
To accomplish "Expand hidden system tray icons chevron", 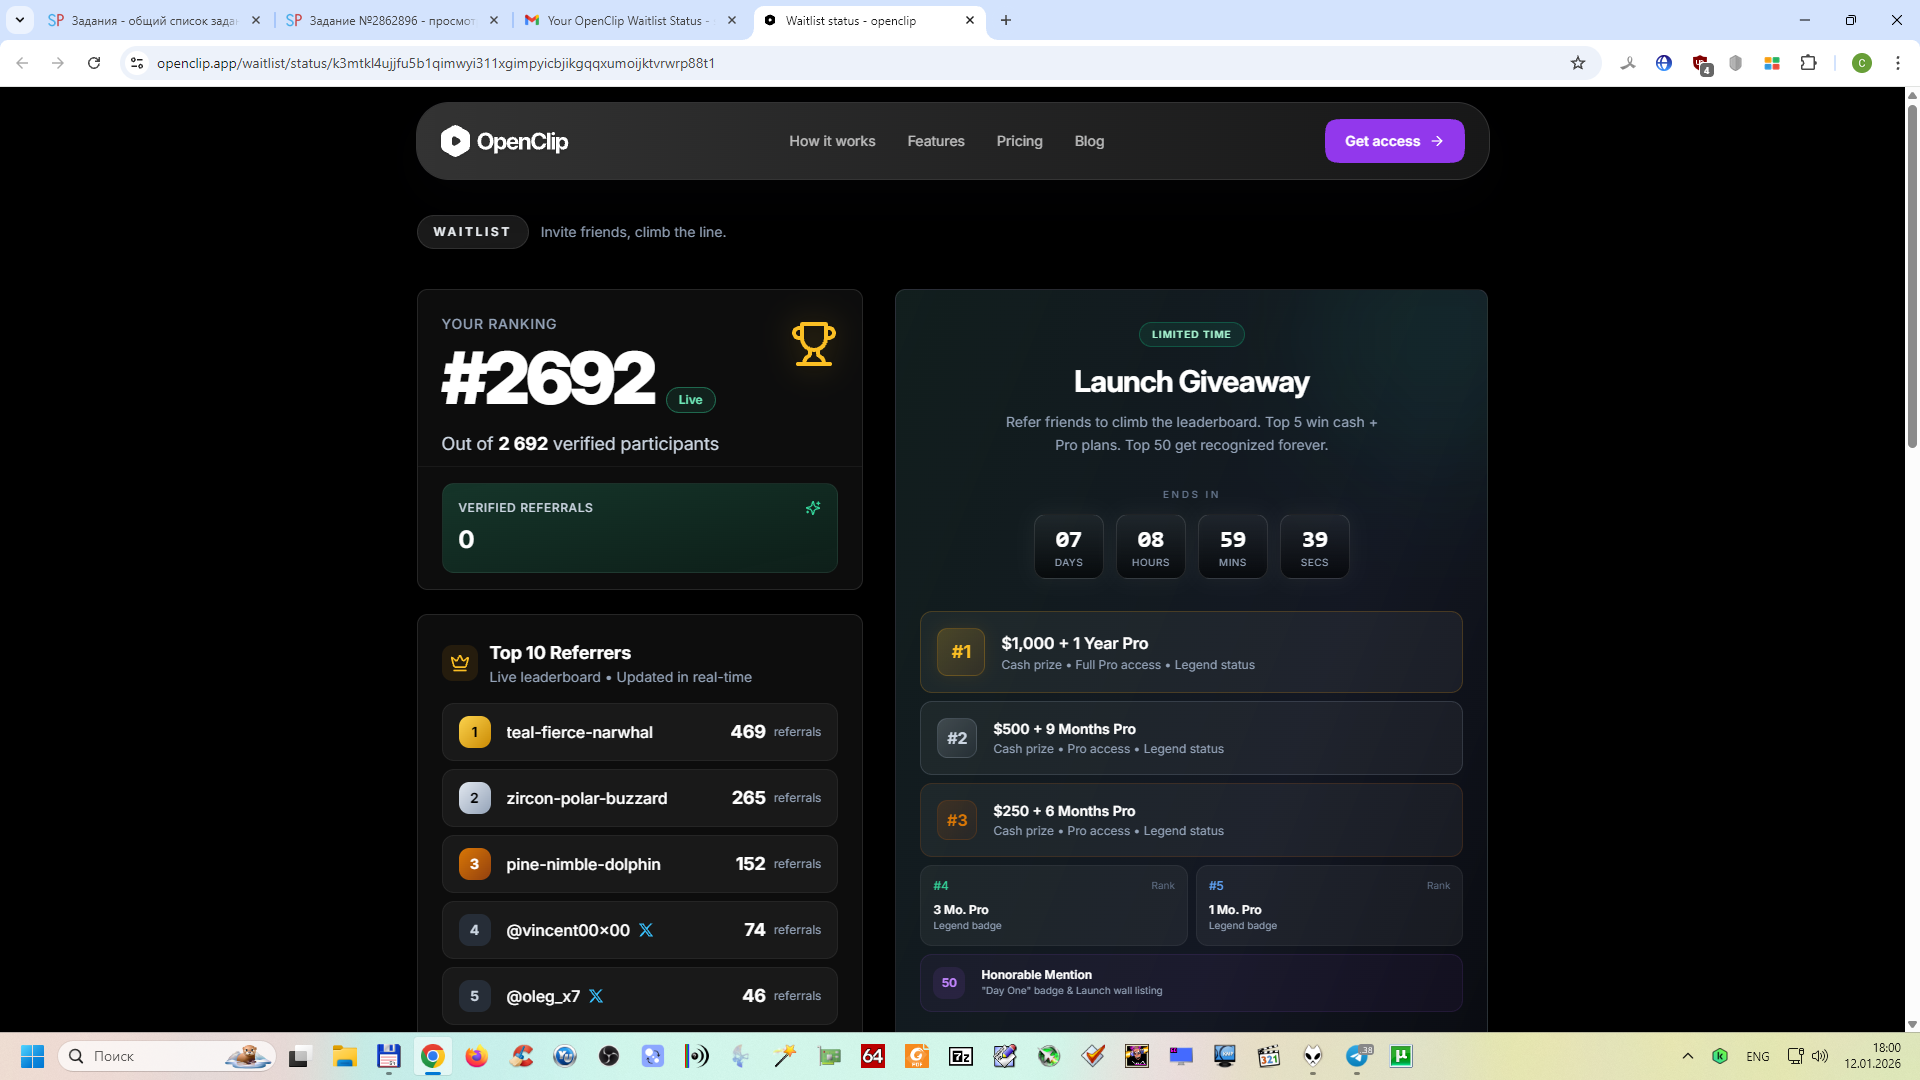I will click(1688, 1056).
